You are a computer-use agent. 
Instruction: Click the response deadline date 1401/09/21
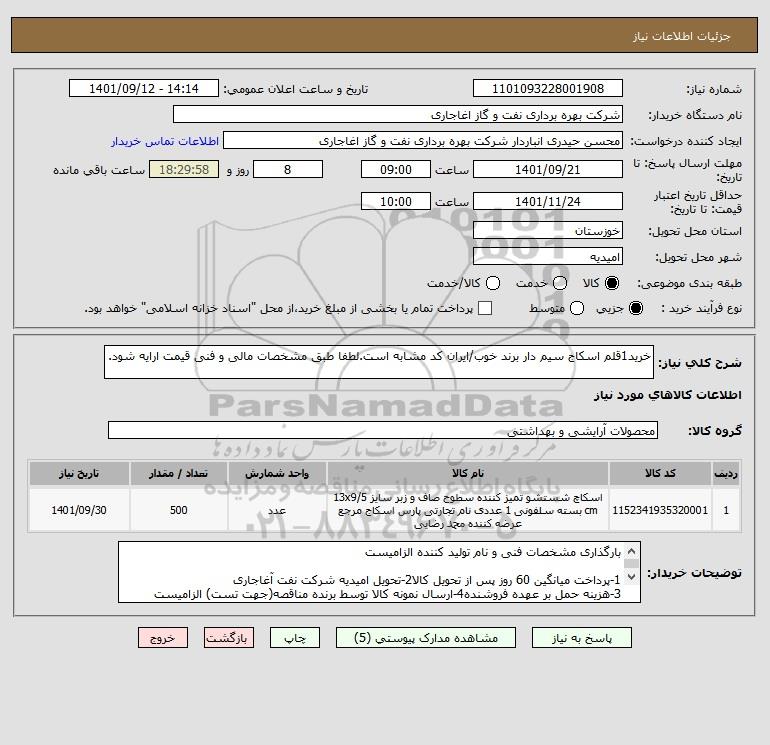click(x=548, y=169)
